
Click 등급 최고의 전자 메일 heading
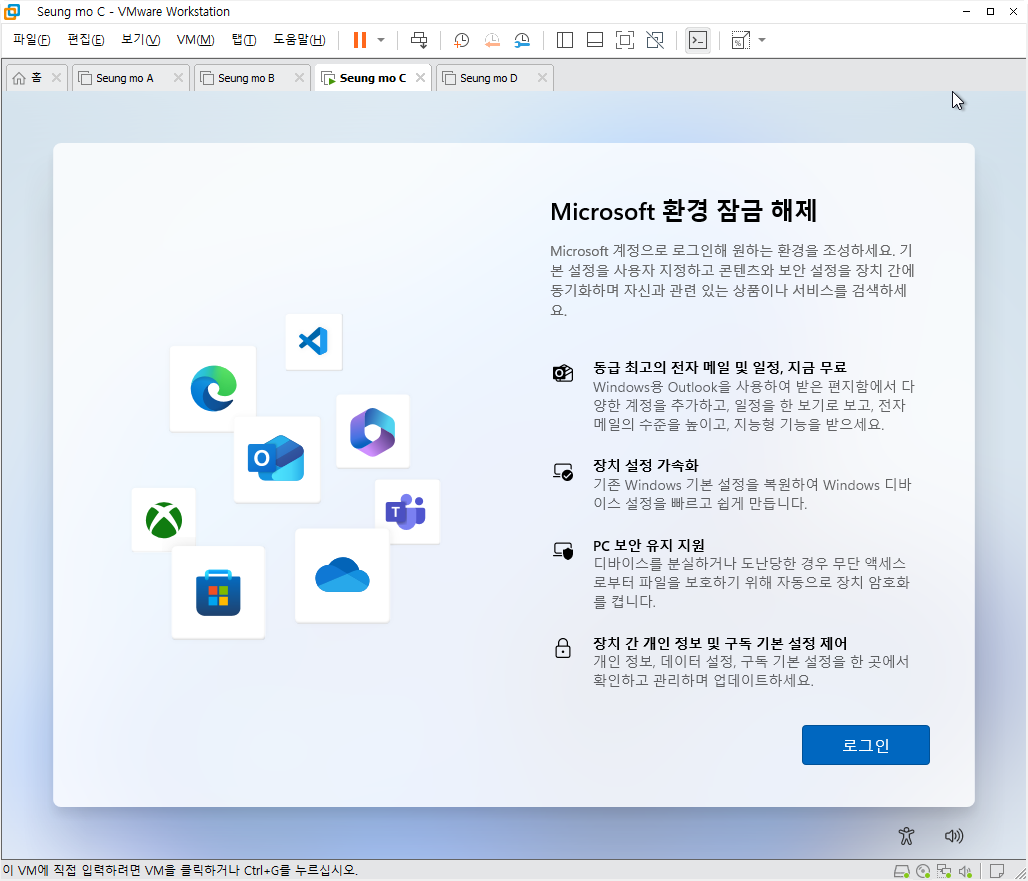[719, 367]
